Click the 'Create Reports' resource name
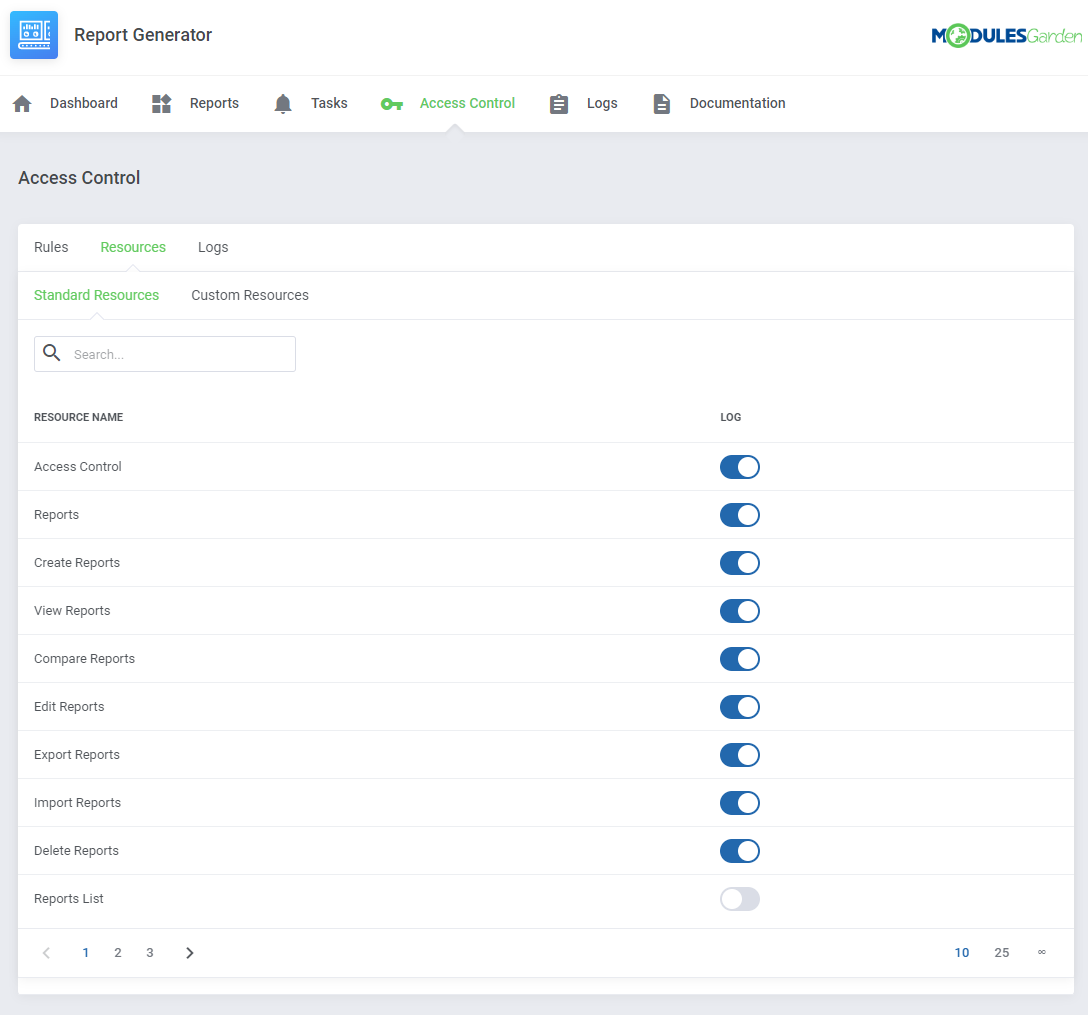 [77, 563]
